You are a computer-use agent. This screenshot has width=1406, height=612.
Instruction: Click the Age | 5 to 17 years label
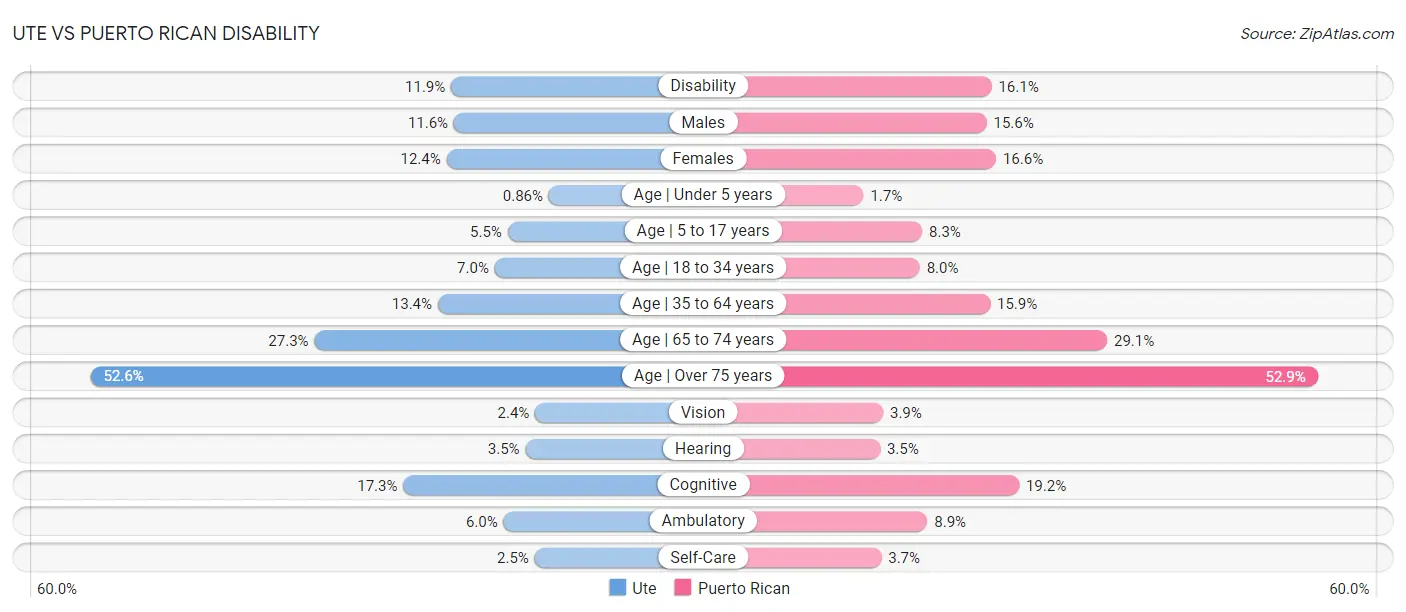pyautogui.click(x=703, y=231)
